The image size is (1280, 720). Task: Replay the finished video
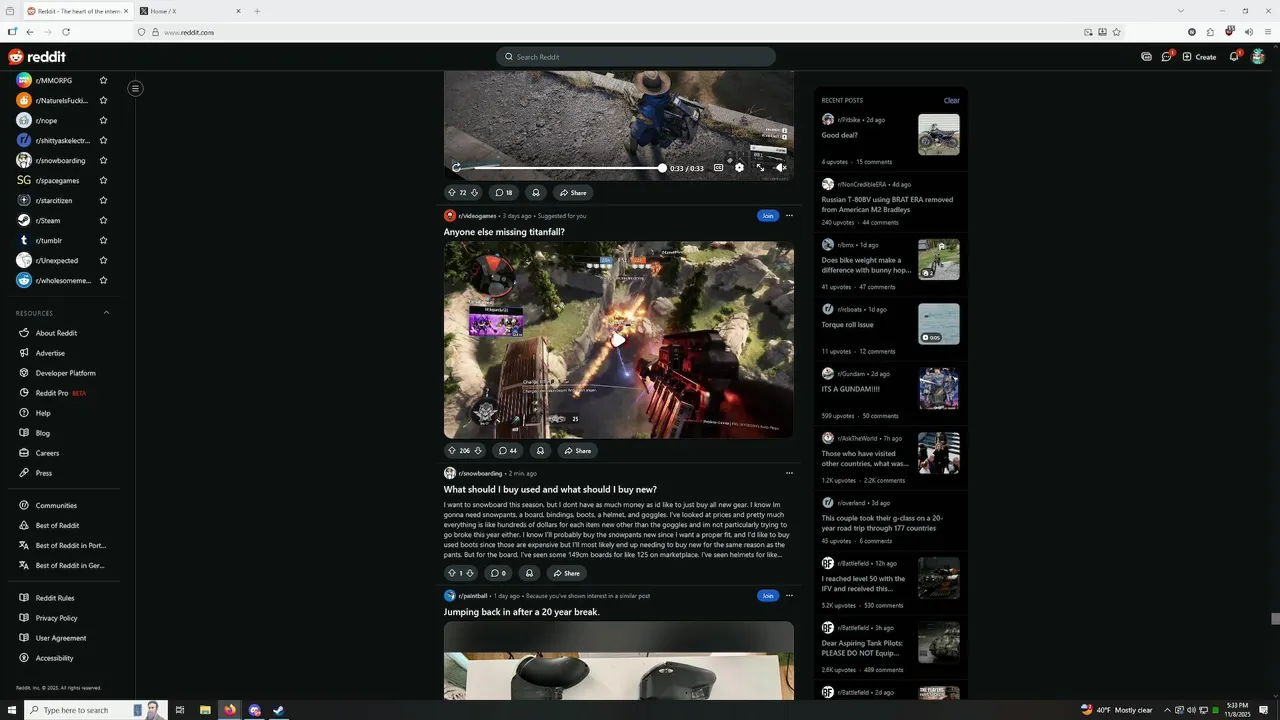pyautogui.click(x=456, y=168)
